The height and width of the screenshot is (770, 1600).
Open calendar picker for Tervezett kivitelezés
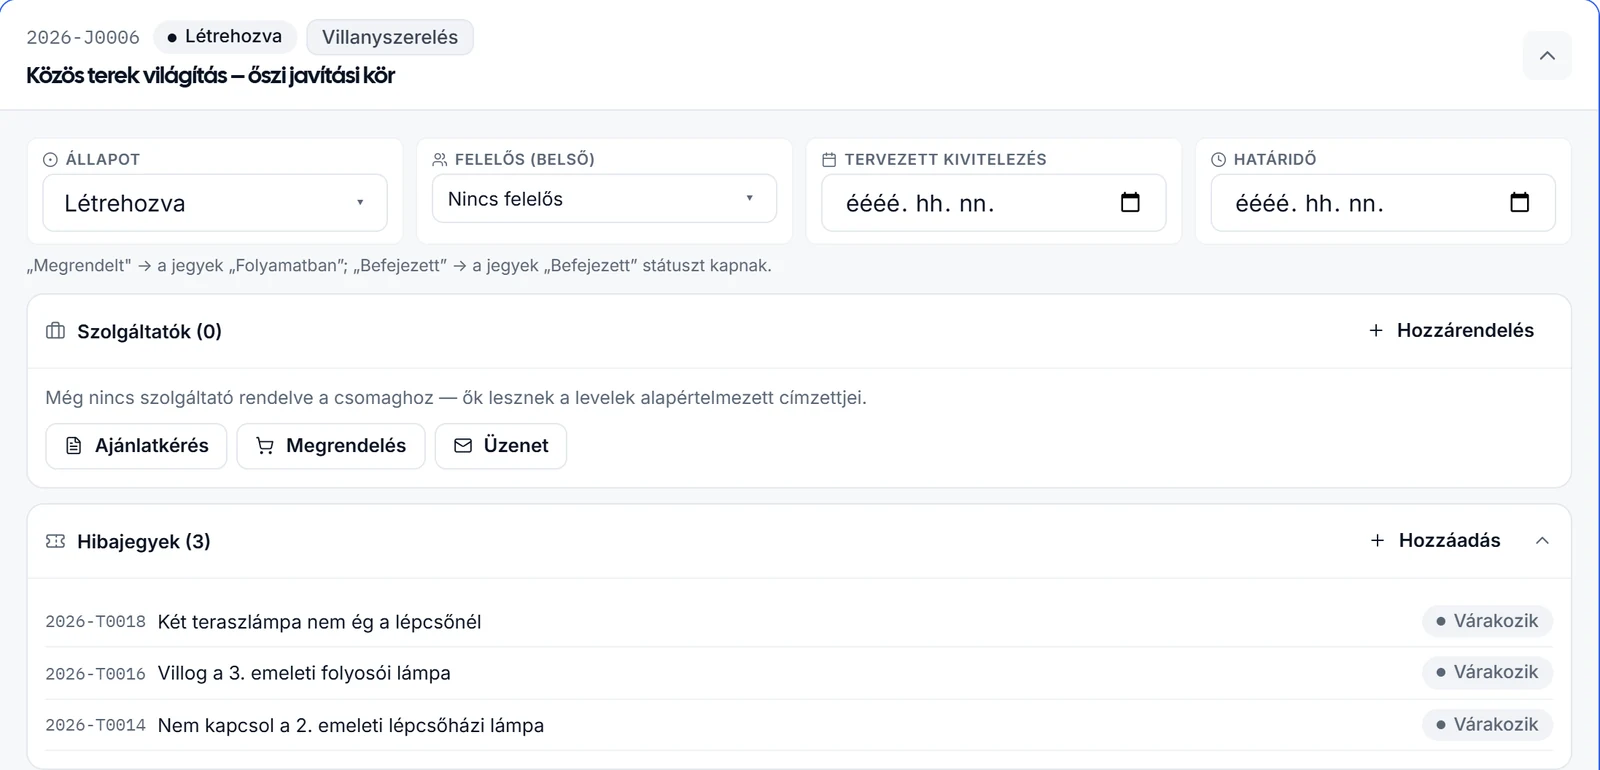pos(1130,203)
